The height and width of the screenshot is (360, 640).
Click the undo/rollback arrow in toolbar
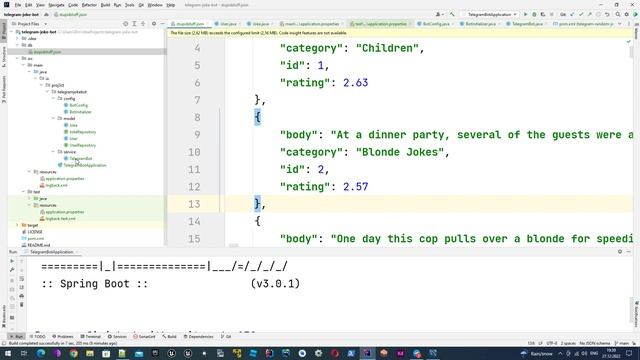click(x=607, y=15)
